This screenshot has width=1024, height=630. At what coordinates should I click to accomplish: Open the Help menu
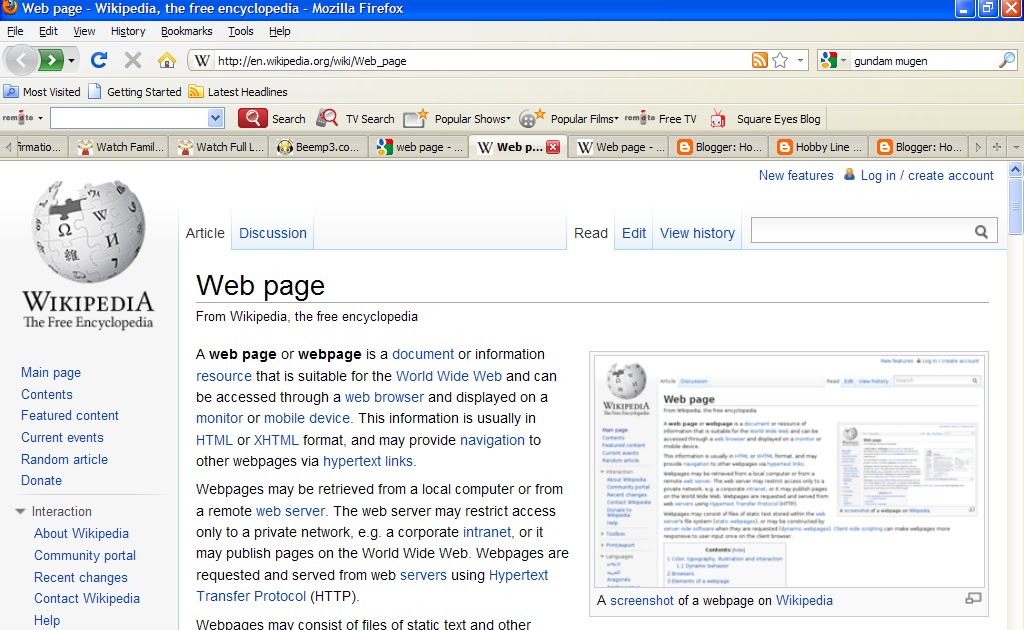280,31
